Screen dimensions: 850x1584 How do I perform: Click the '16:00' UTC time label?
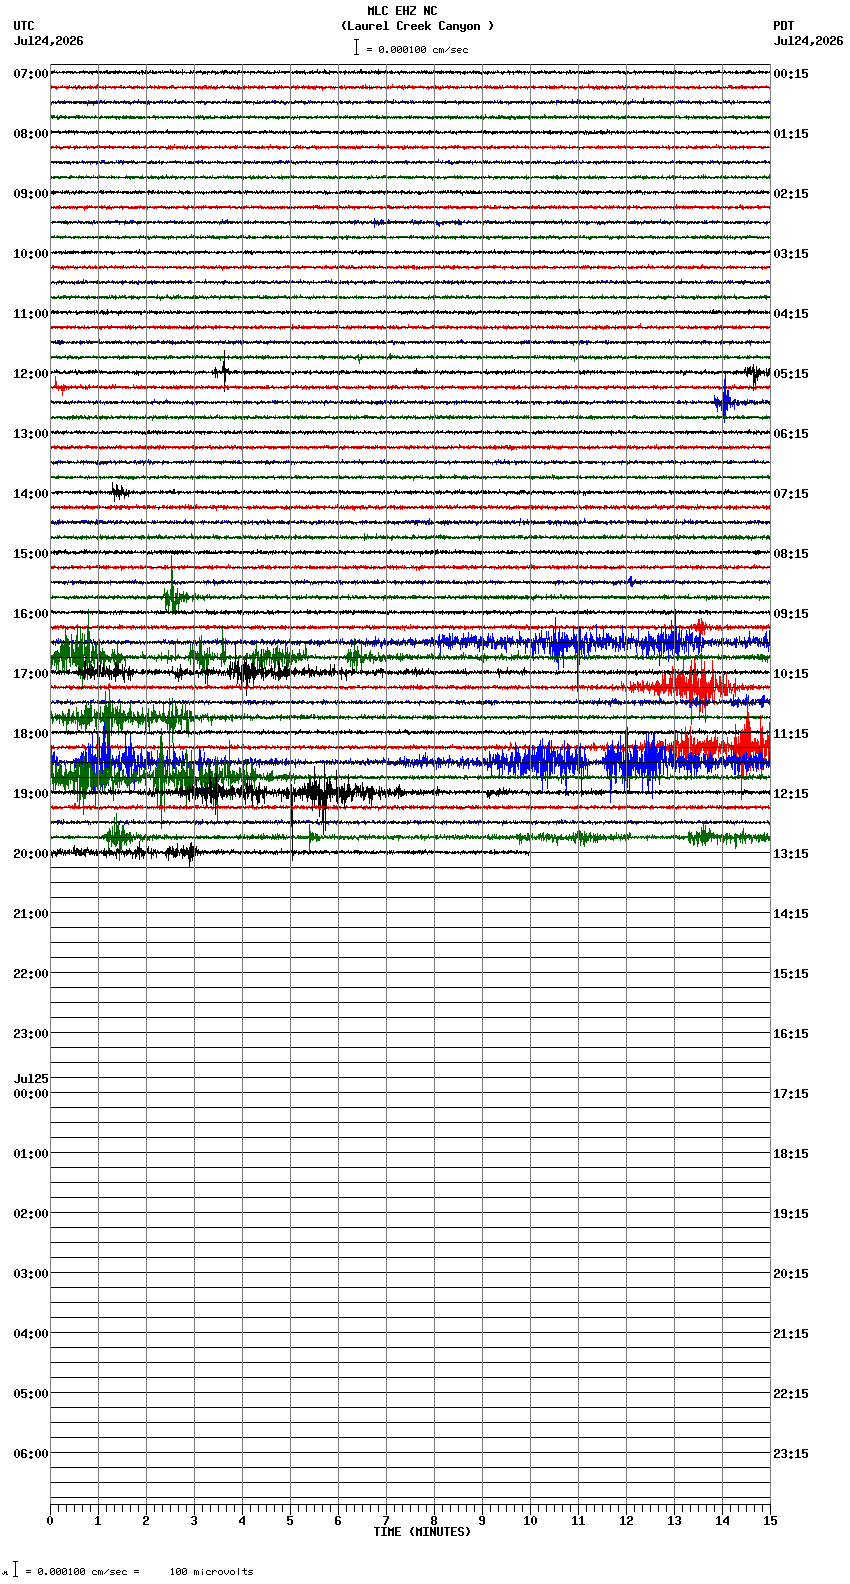pyautogui.click(x=31, y=614)
